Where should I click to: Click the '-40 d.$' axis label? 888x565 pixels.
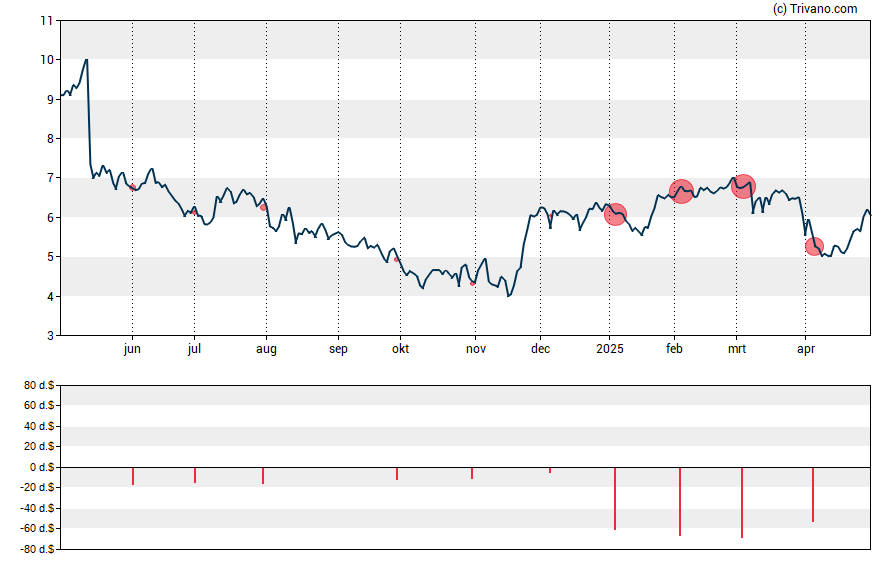point(37,508)
